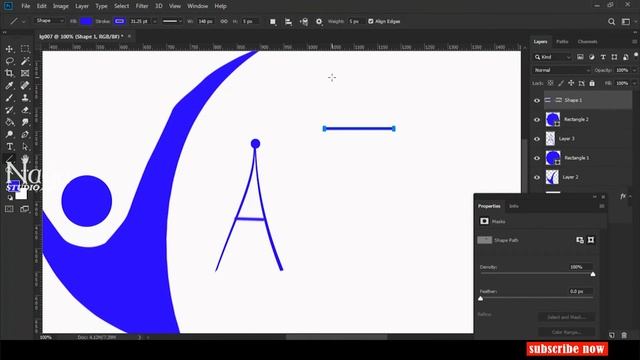Viewport: 640px width, 360px height.
Task: Filter layers by shape type
Action: coord(614,57)
